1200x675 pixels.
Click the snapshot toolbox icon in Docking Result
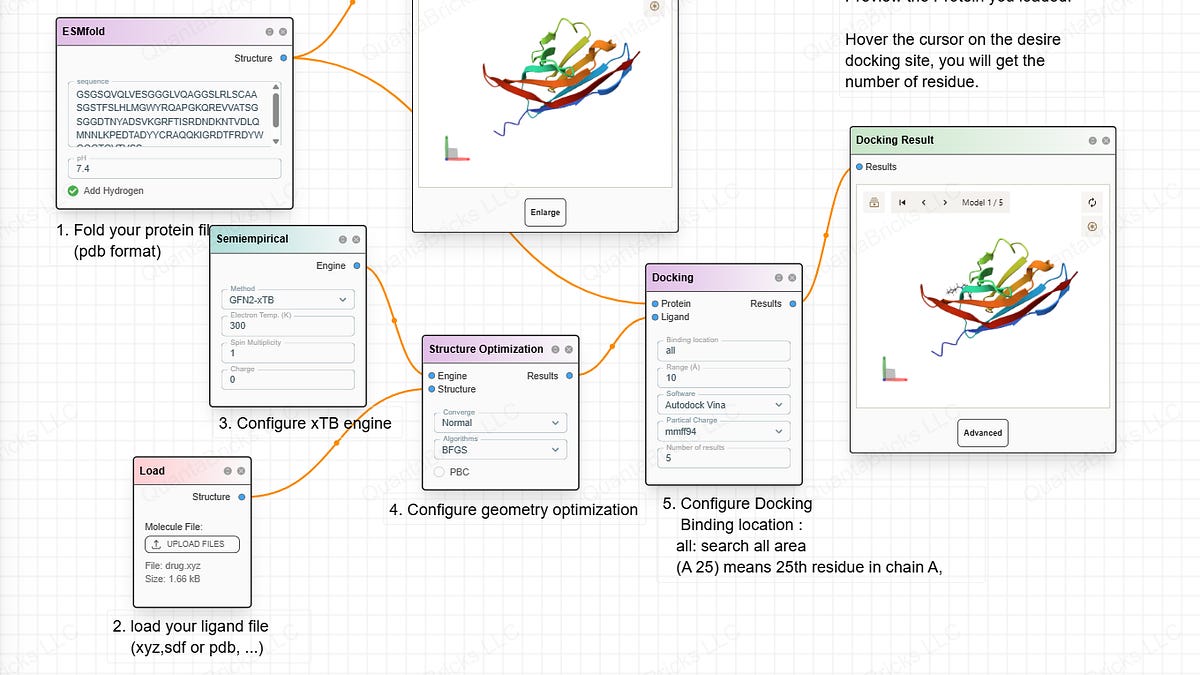pyautogui.click(x=874, y=202)
